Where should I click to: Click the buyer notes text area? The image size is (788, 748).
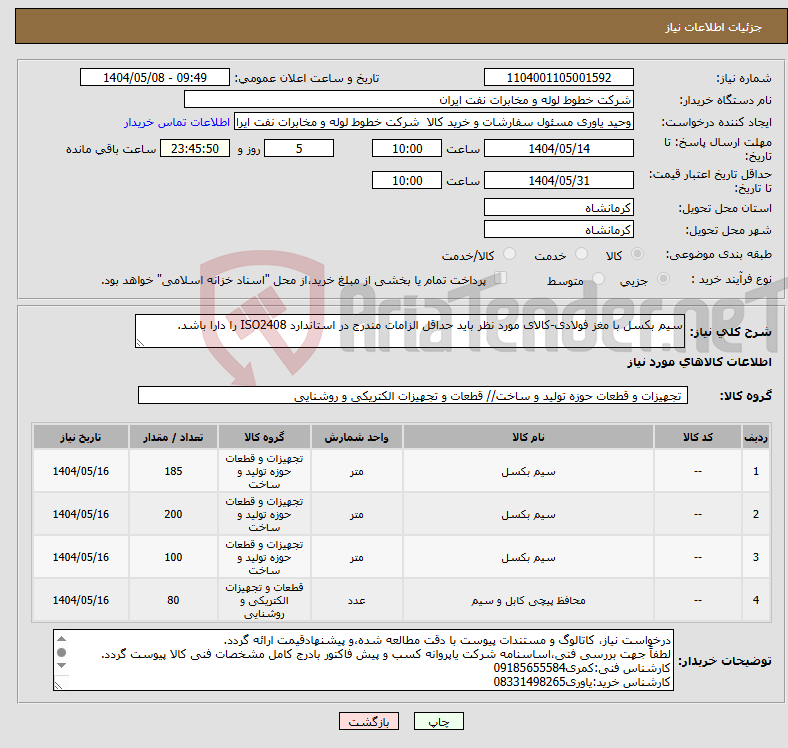363,660
